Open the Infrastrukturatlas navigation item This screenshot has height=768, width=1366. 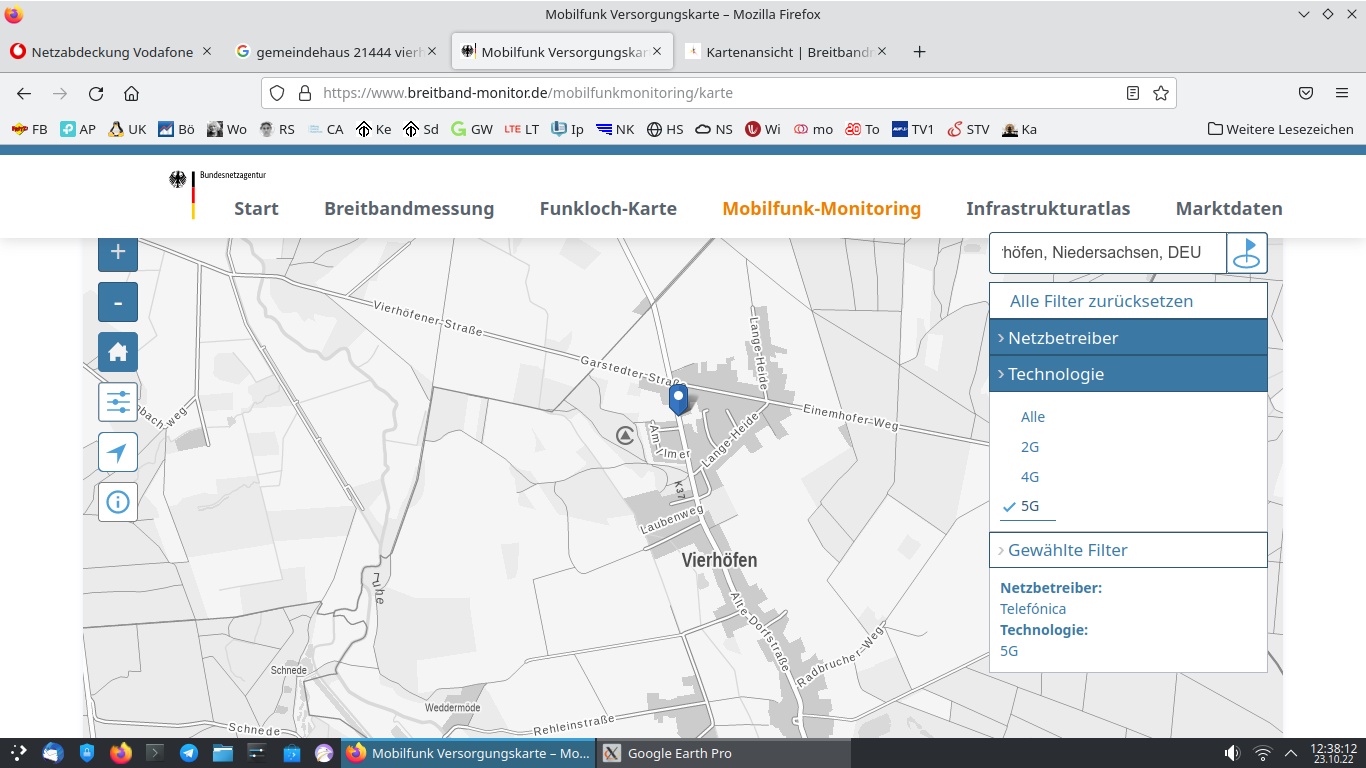click(x=1048, y=209)
